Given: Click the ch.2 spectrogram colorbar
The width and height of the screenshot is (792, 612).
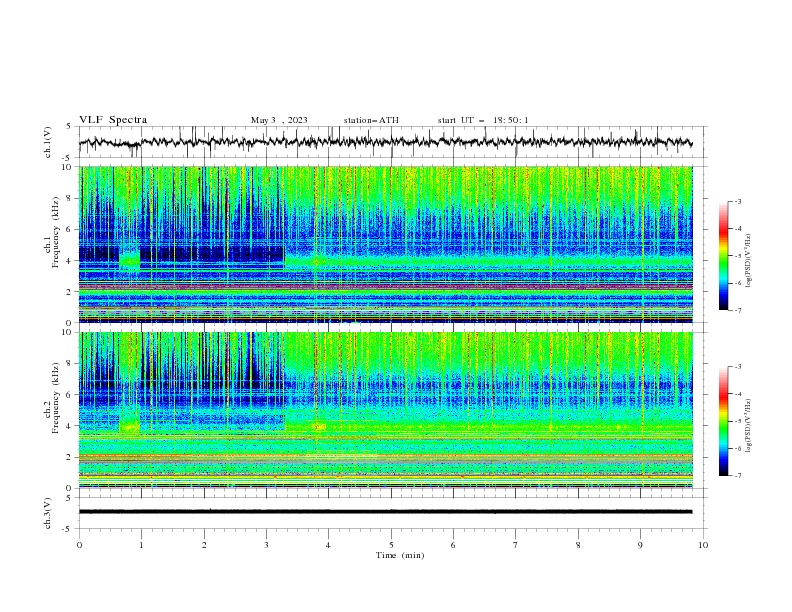Looking at the screenshot, I should [723, 421].
